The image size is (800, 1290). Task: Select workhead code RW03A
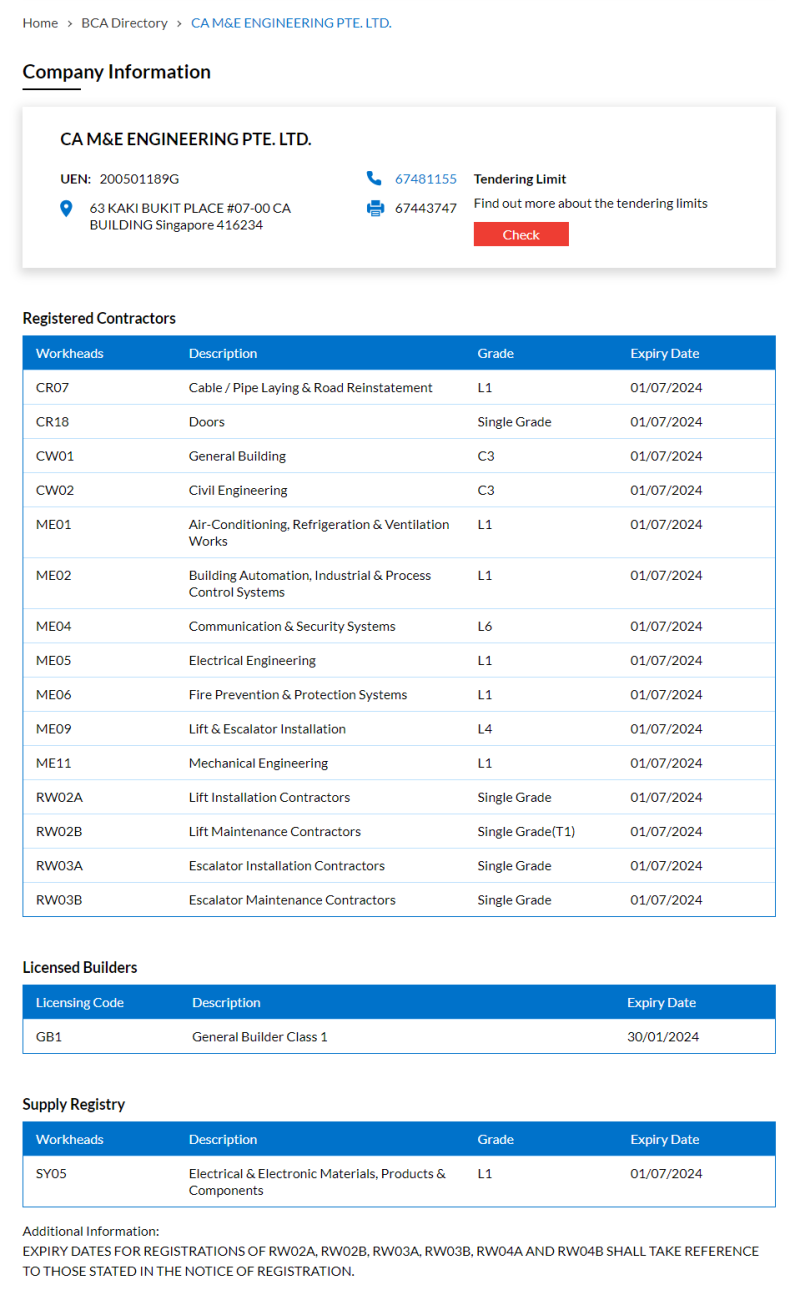point(59,865)
